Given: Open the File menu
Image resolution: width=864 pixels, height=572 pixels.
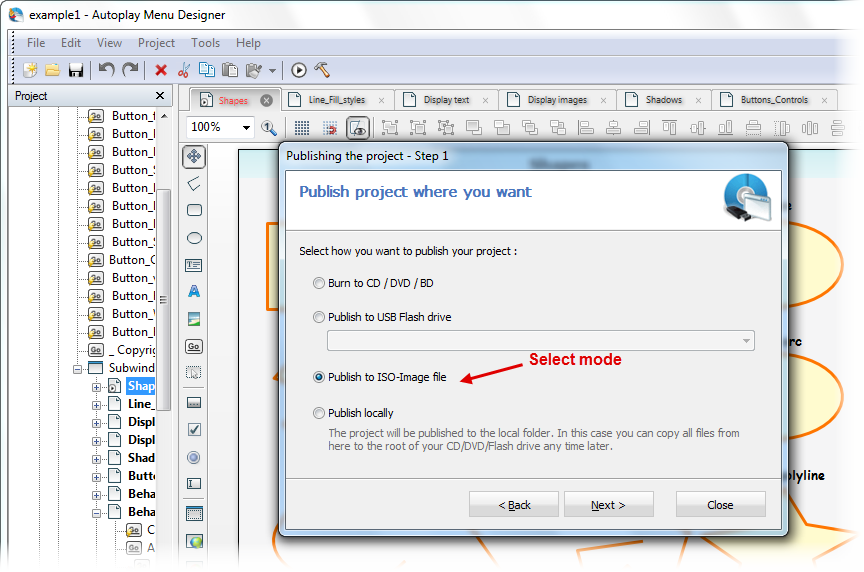Looking at the screenshot, I should [36, 43].
